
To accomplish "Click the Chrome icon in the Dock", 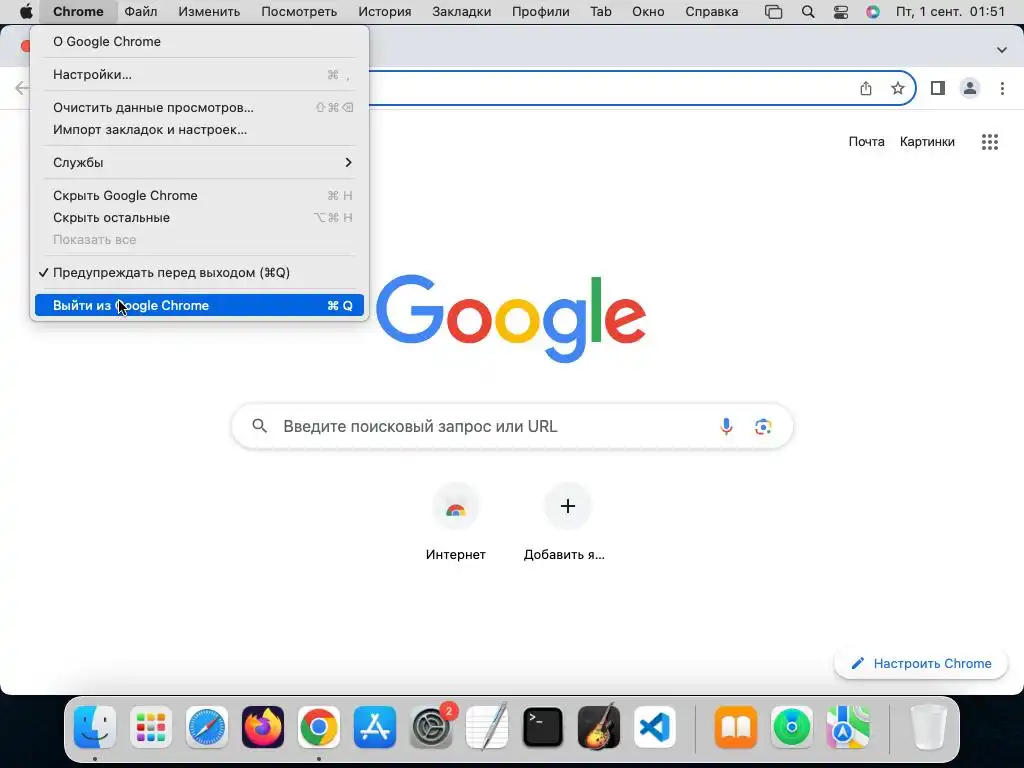I will pos(319,727).
